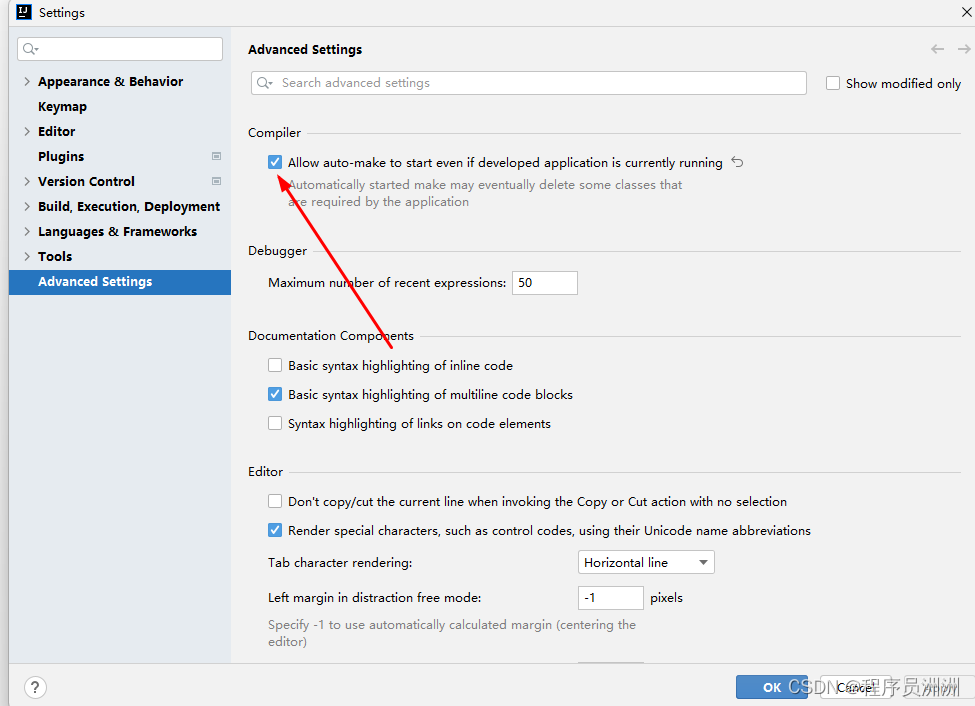Viewport: 975px width, 706px height.
Task: Select Keymap in the settings tree
Action: tap(62, 107)
